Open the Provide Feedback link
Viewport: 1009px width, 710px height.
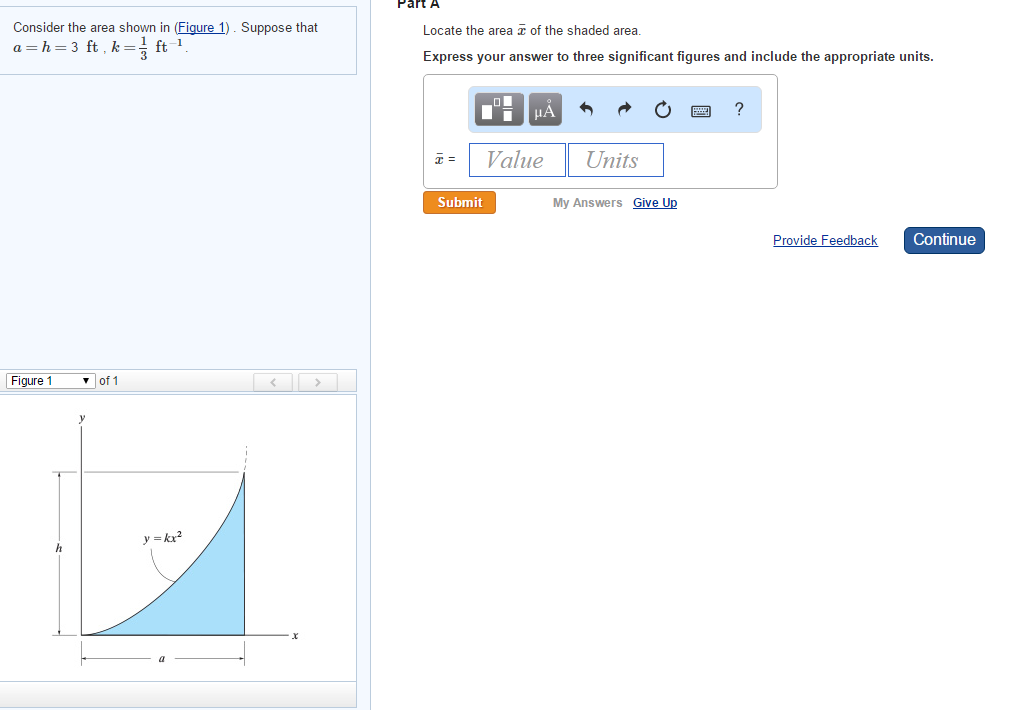824,240
